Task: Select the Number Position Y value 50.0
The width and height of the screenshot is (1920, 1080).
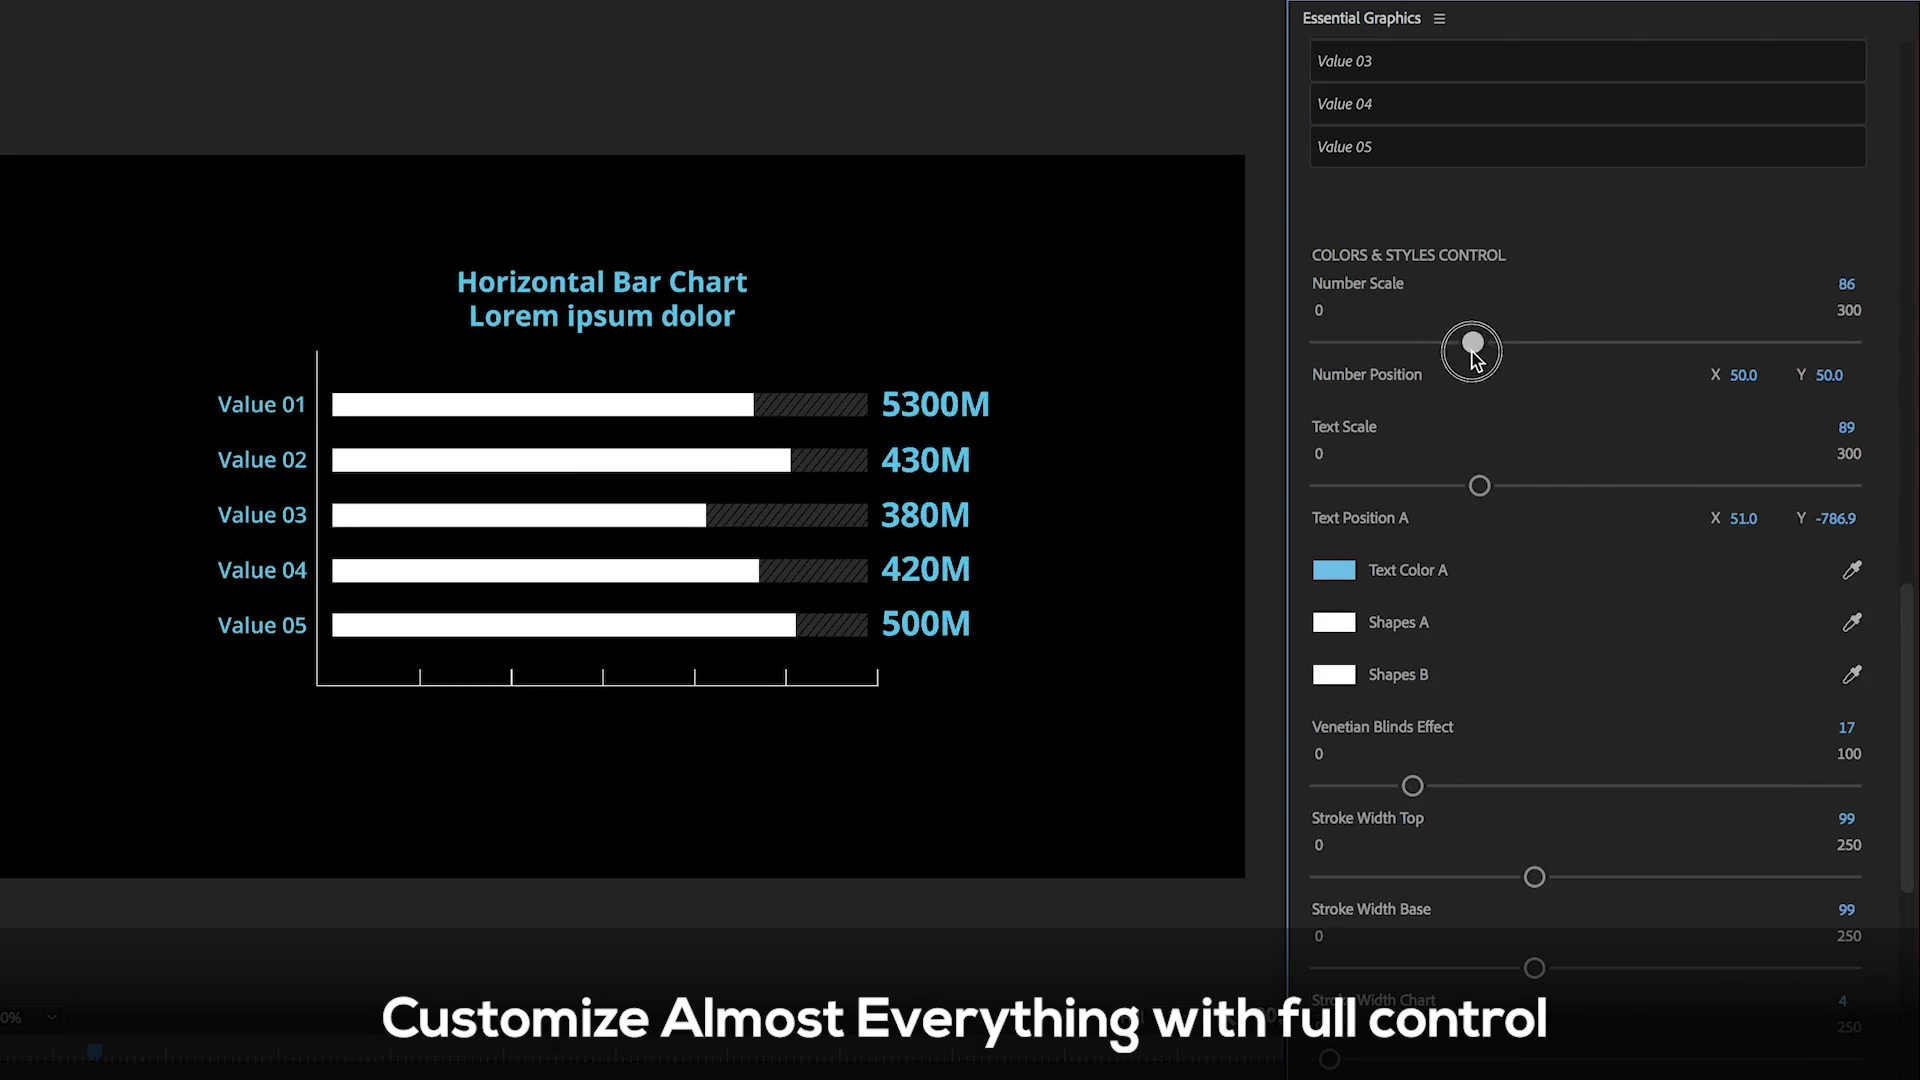Action: pyautogui.click(x=1829, y=375)
